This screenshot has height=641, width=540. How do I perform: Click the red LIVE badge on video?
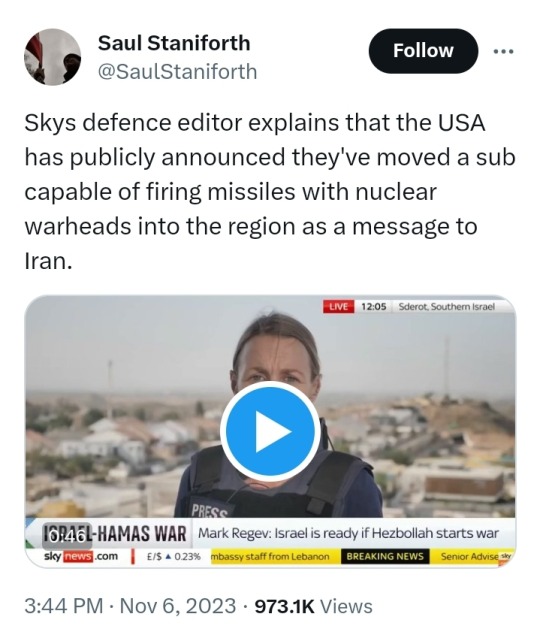coord(338,307)
